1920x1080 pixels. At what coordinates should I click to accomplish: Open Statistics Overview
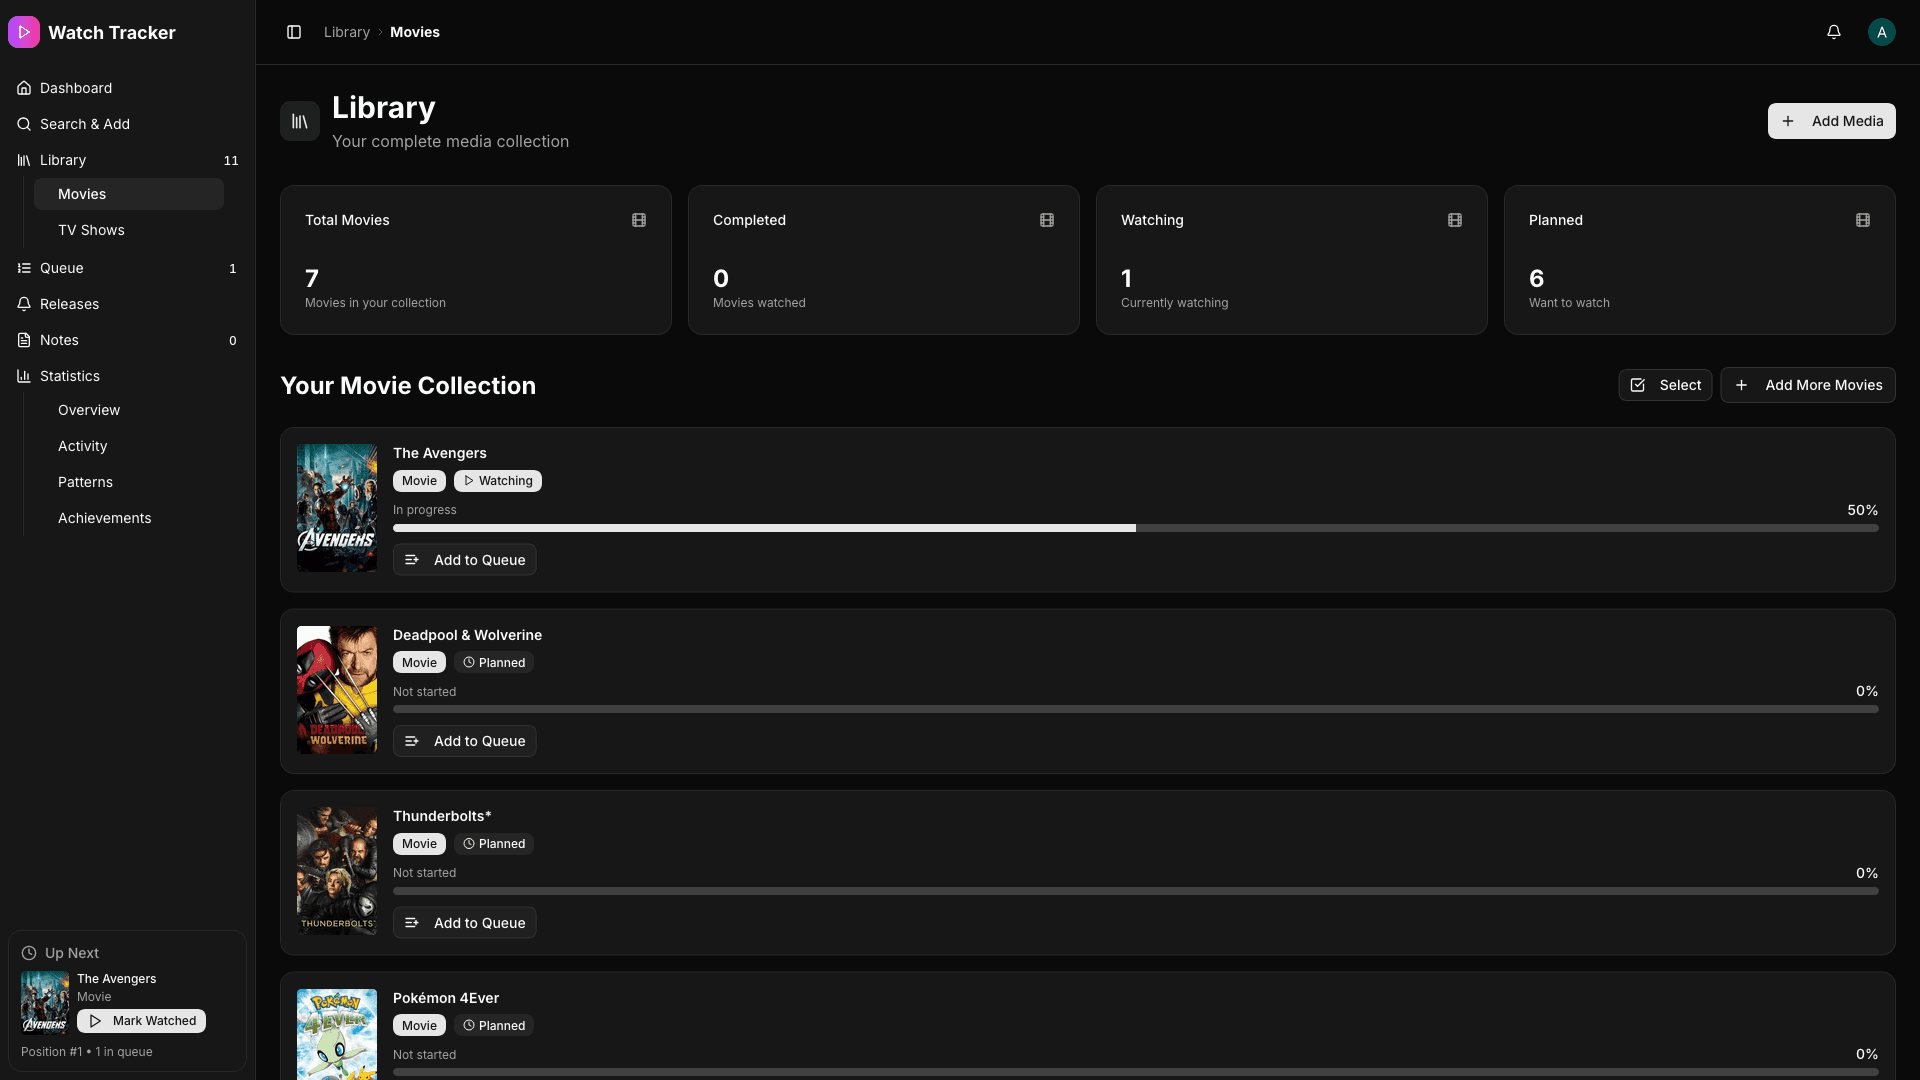coord(129,410)
